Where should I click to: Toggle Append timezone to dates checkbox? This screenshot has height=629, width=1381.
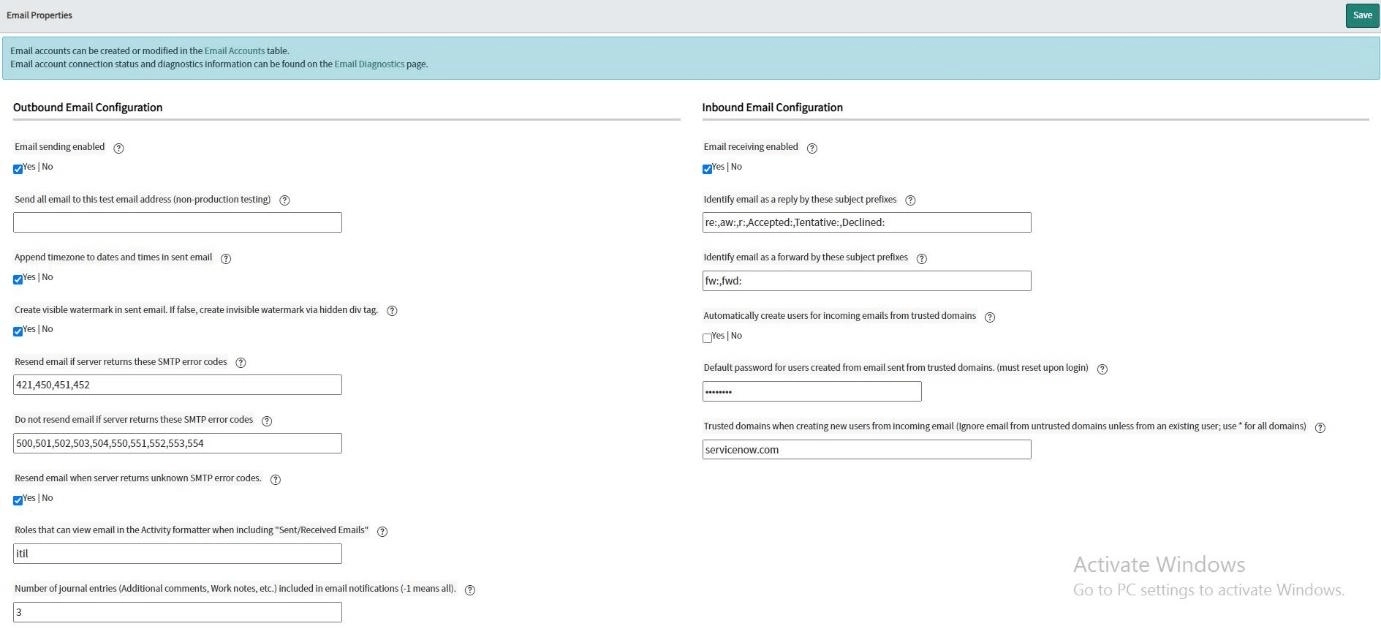18,279
